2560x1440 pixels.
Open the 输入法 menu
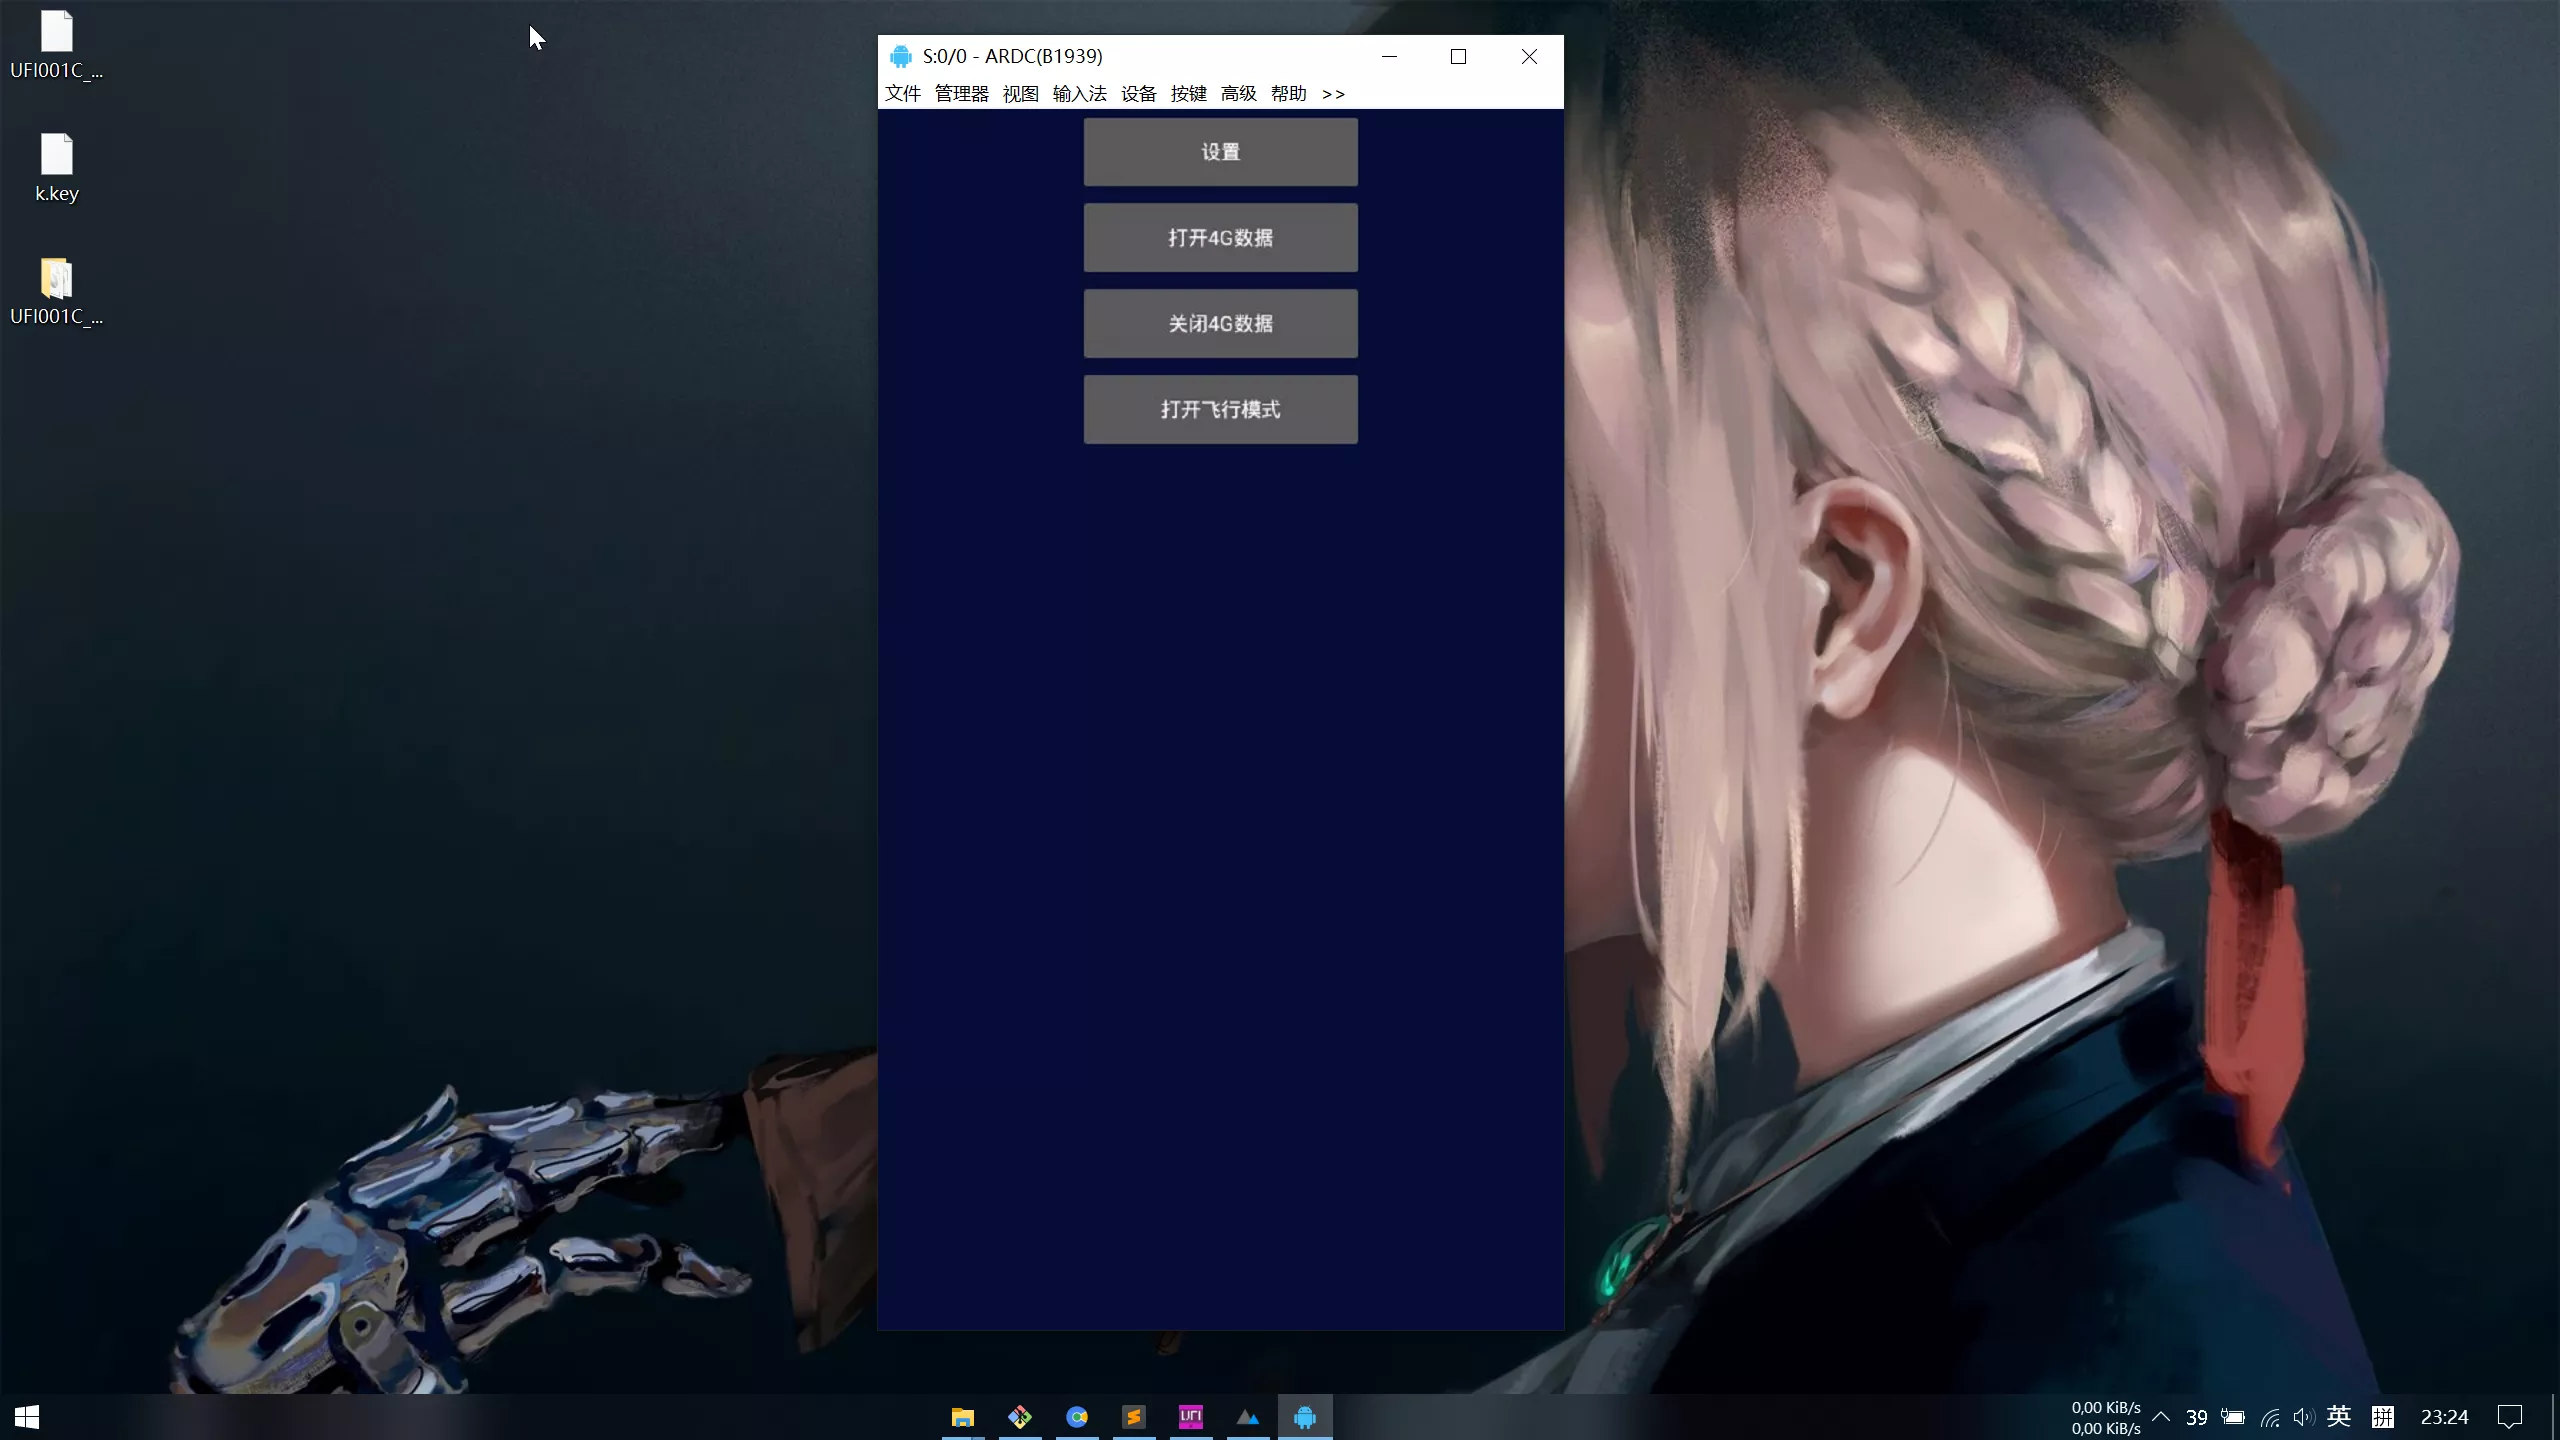pos(1079,94)
